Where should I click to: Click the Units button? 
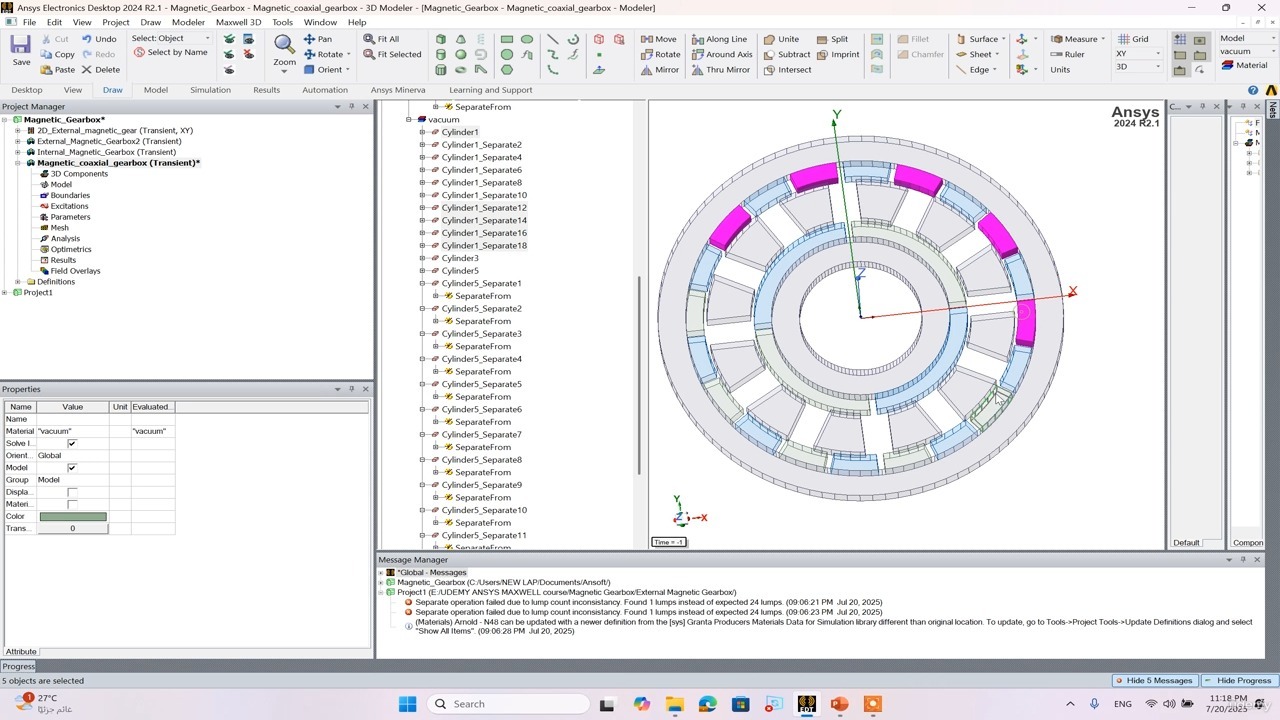1060,70
